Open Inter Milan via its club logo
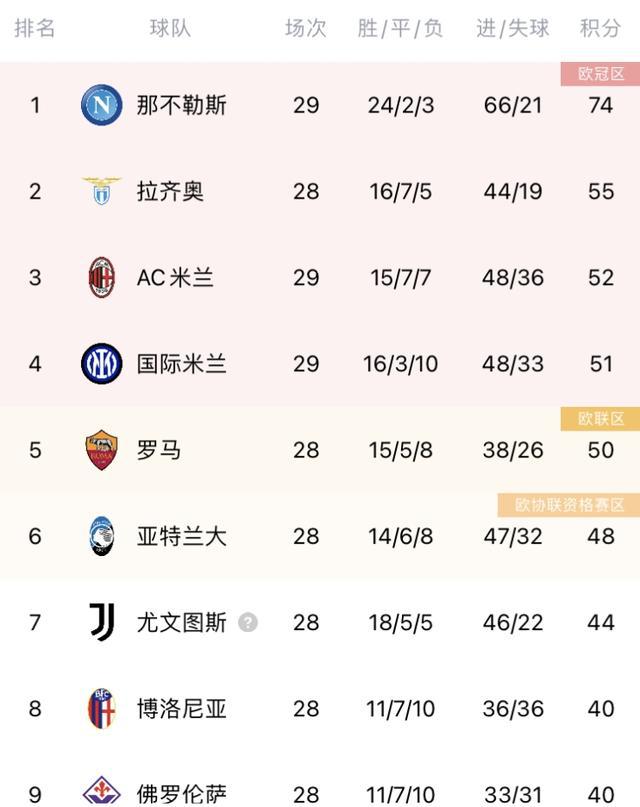 point(100,362)
